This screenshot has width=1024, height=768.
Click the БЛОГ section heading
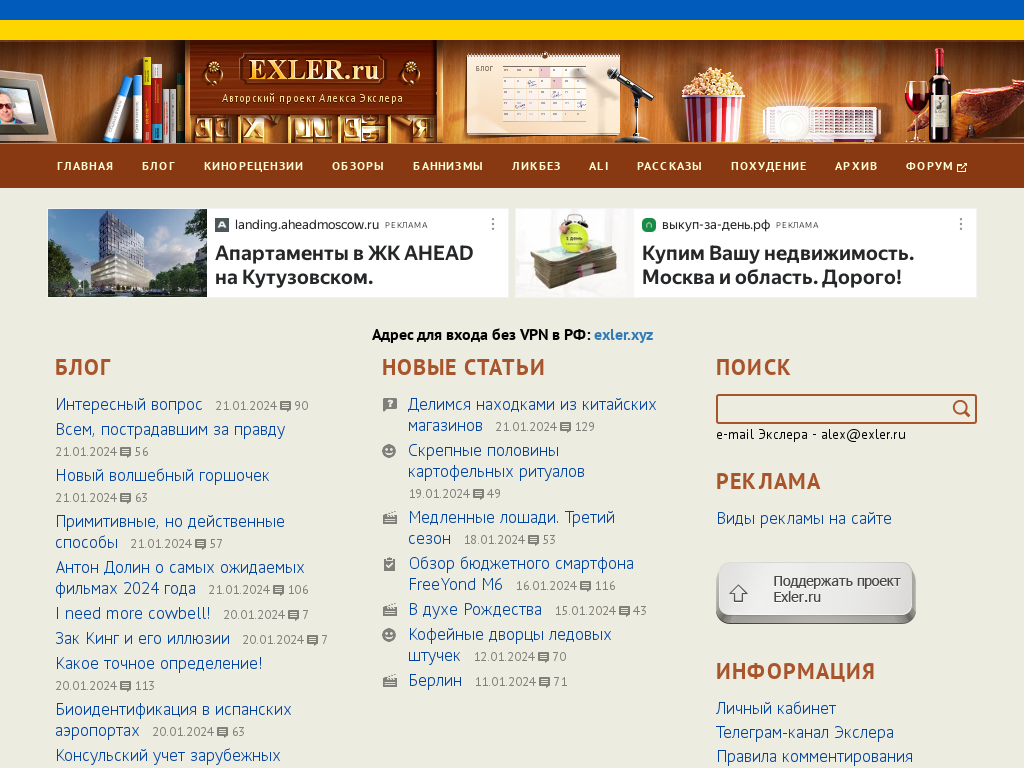point(83,368)
